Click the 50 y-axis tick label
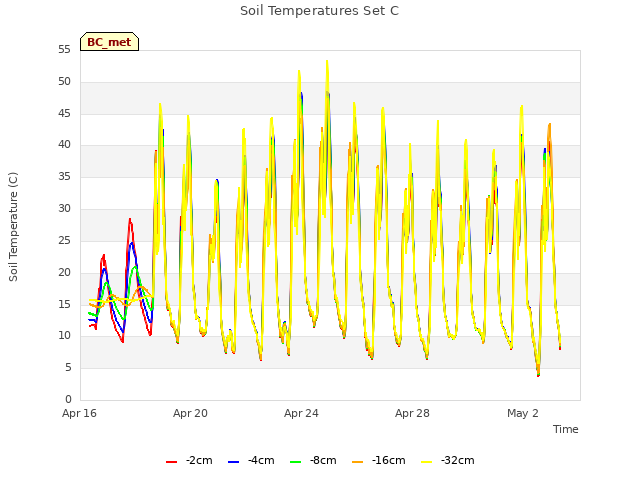640x480 pixels. [64, 82]
